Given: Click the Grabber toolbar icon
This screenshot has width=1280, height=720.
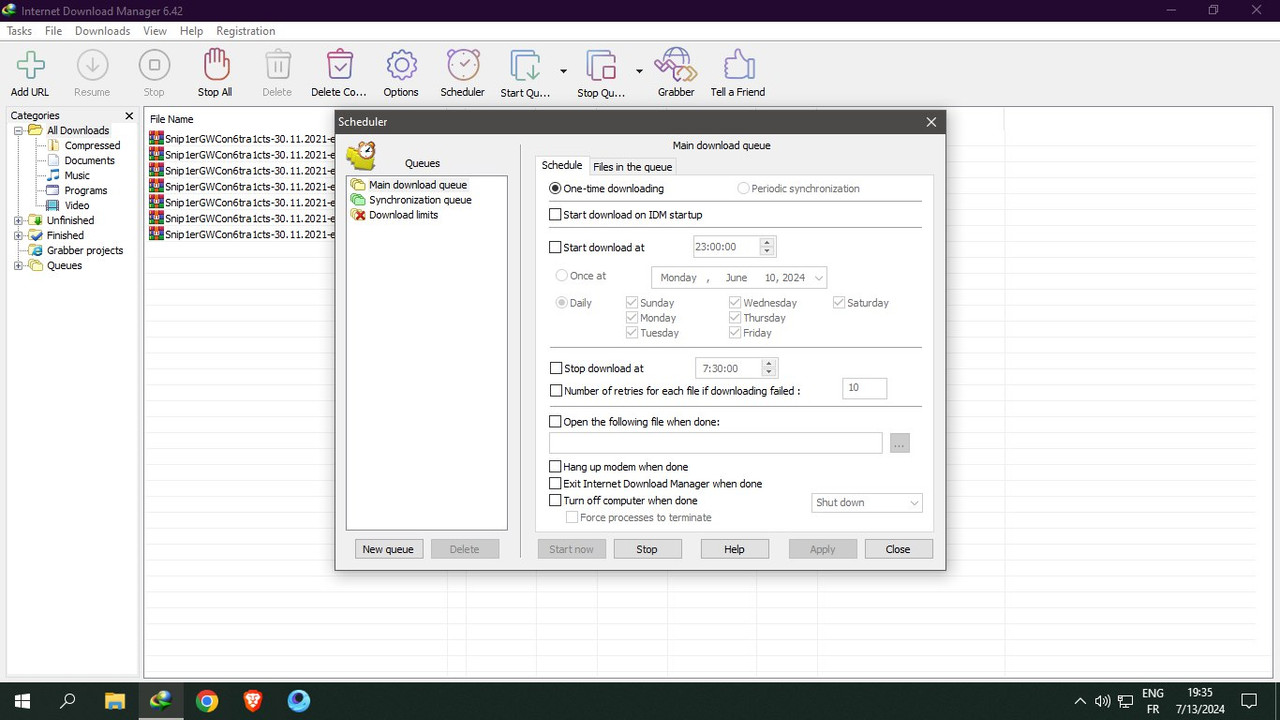Looking at the screenshot, I should click(675, 66).
